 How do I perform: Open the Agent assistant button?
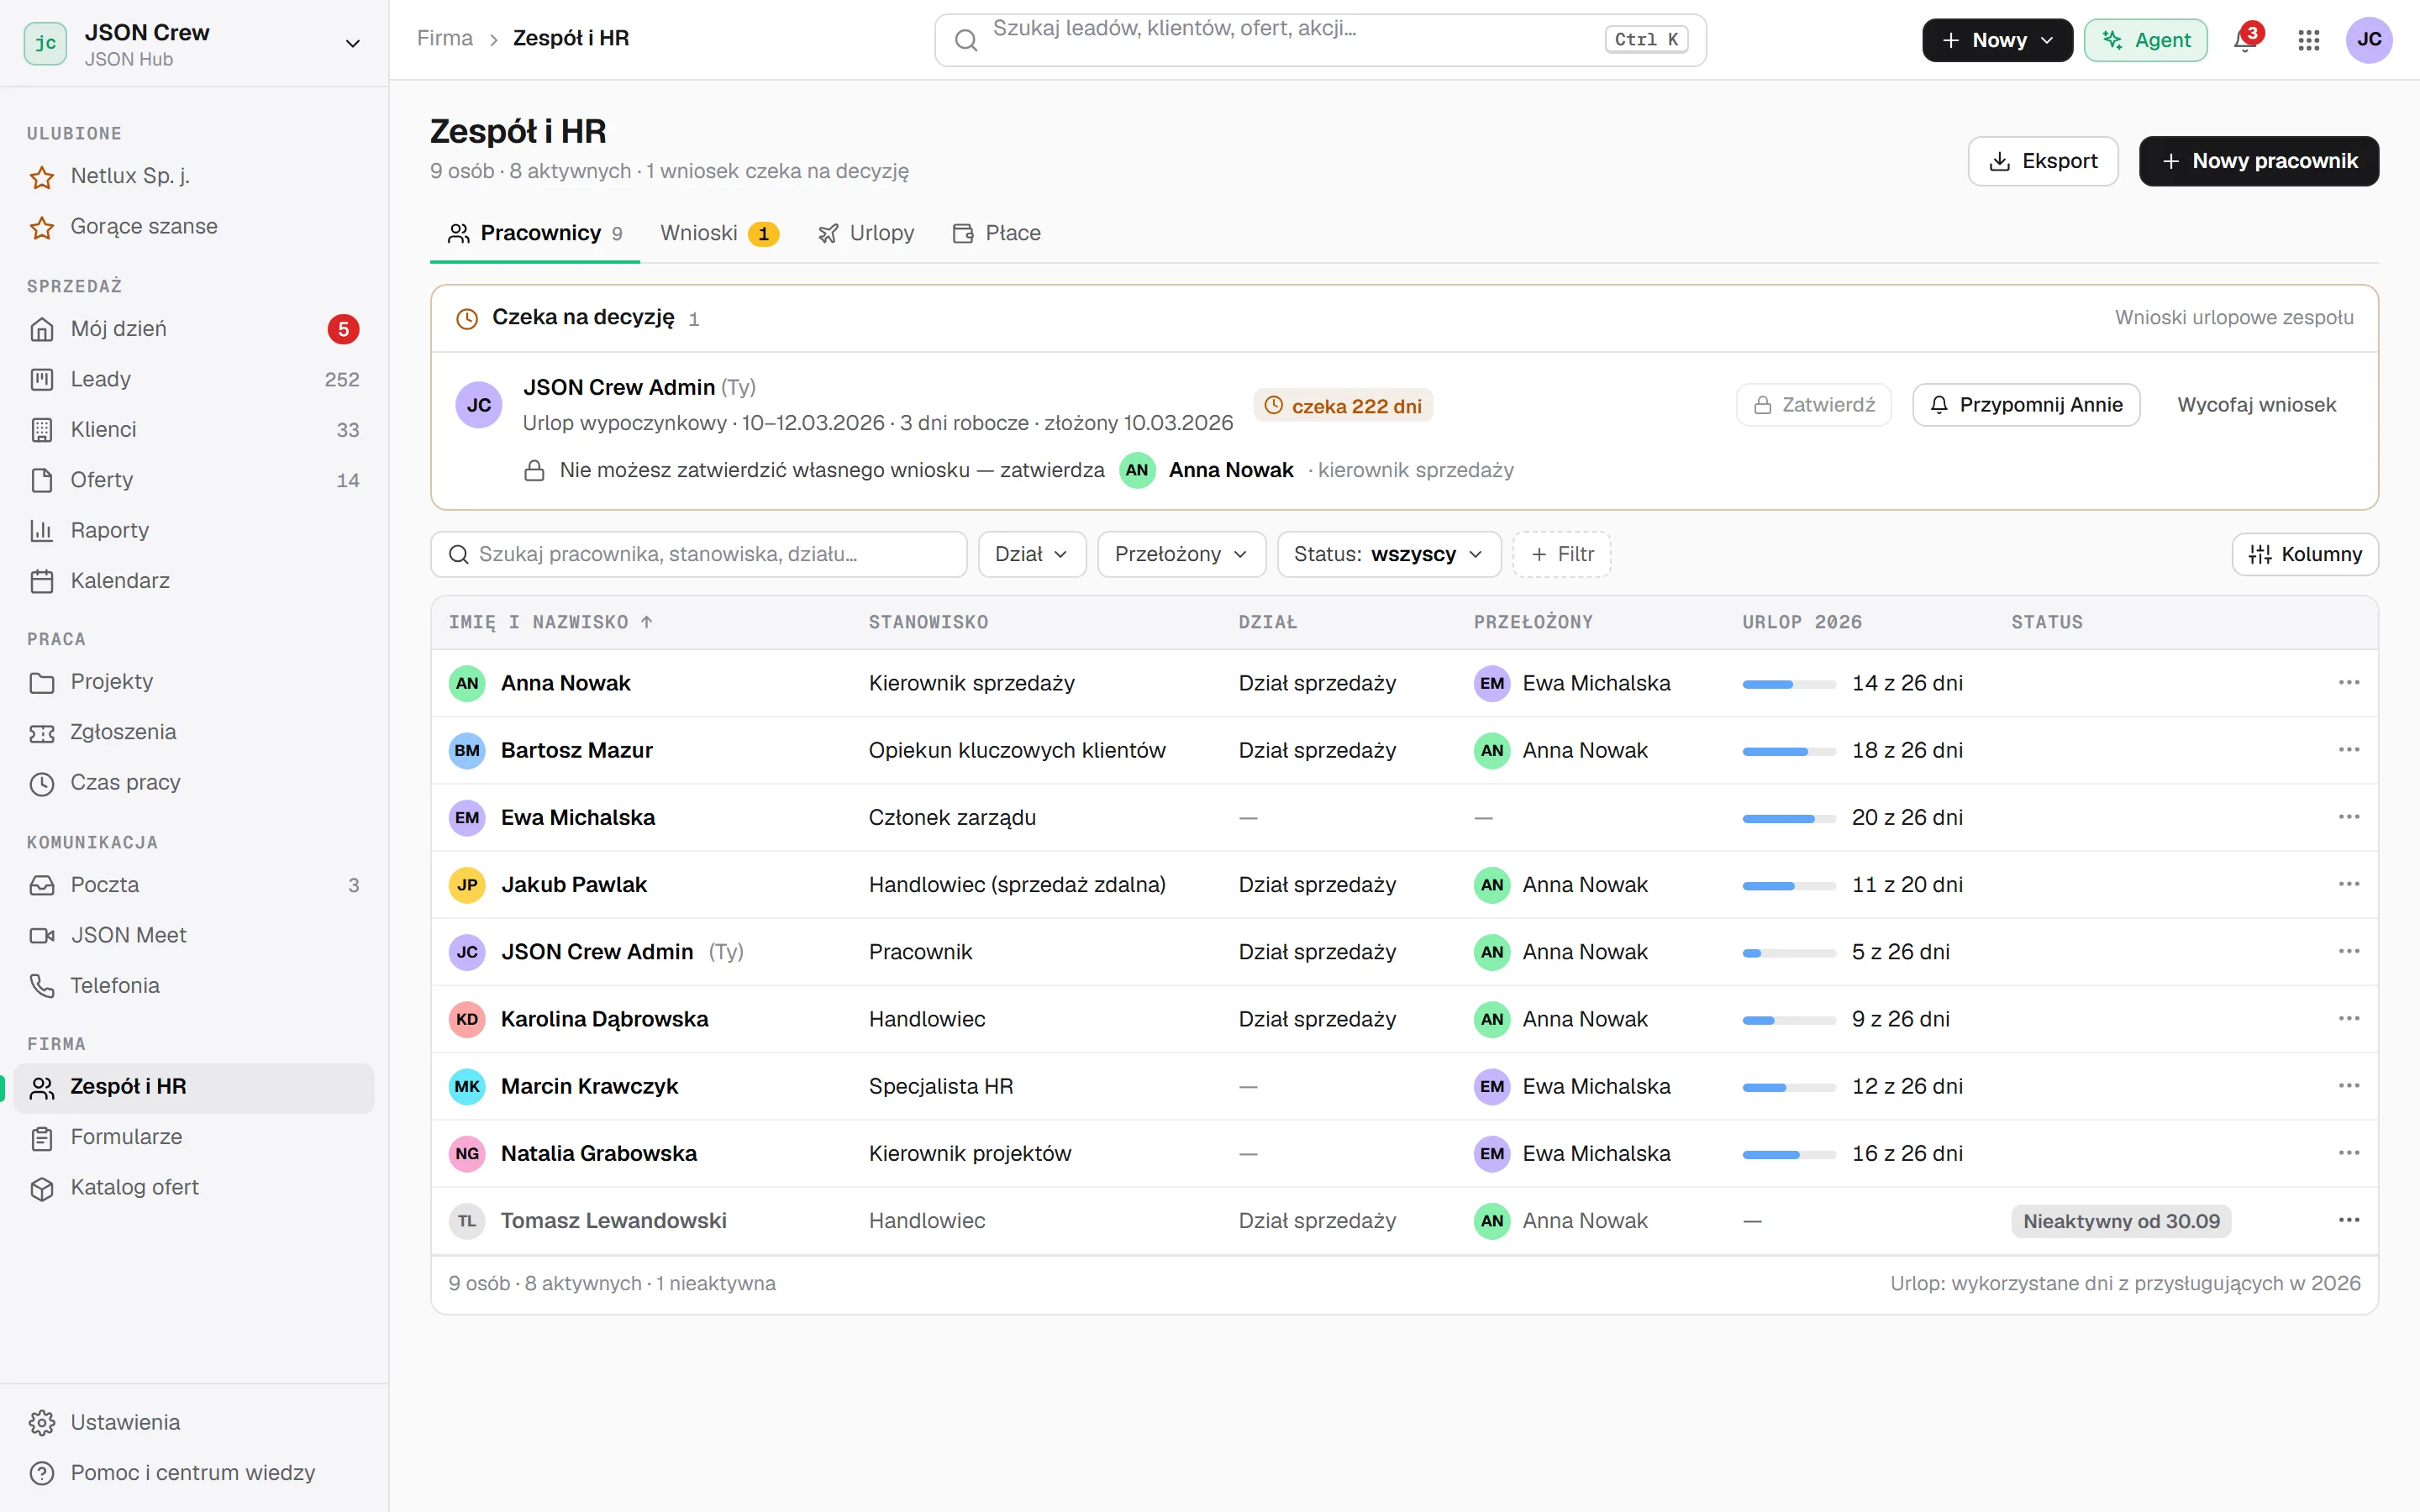point(2145,40)
